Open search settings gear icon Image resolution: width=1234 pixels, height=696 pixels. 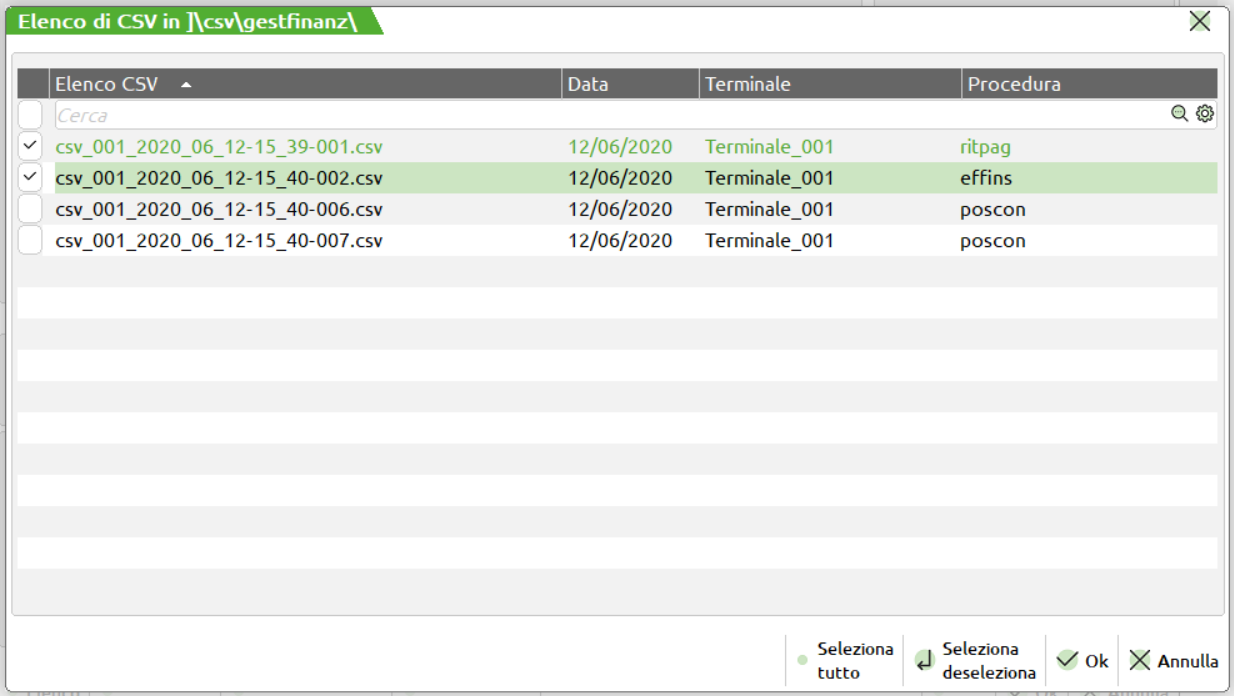click(1205, 114)
